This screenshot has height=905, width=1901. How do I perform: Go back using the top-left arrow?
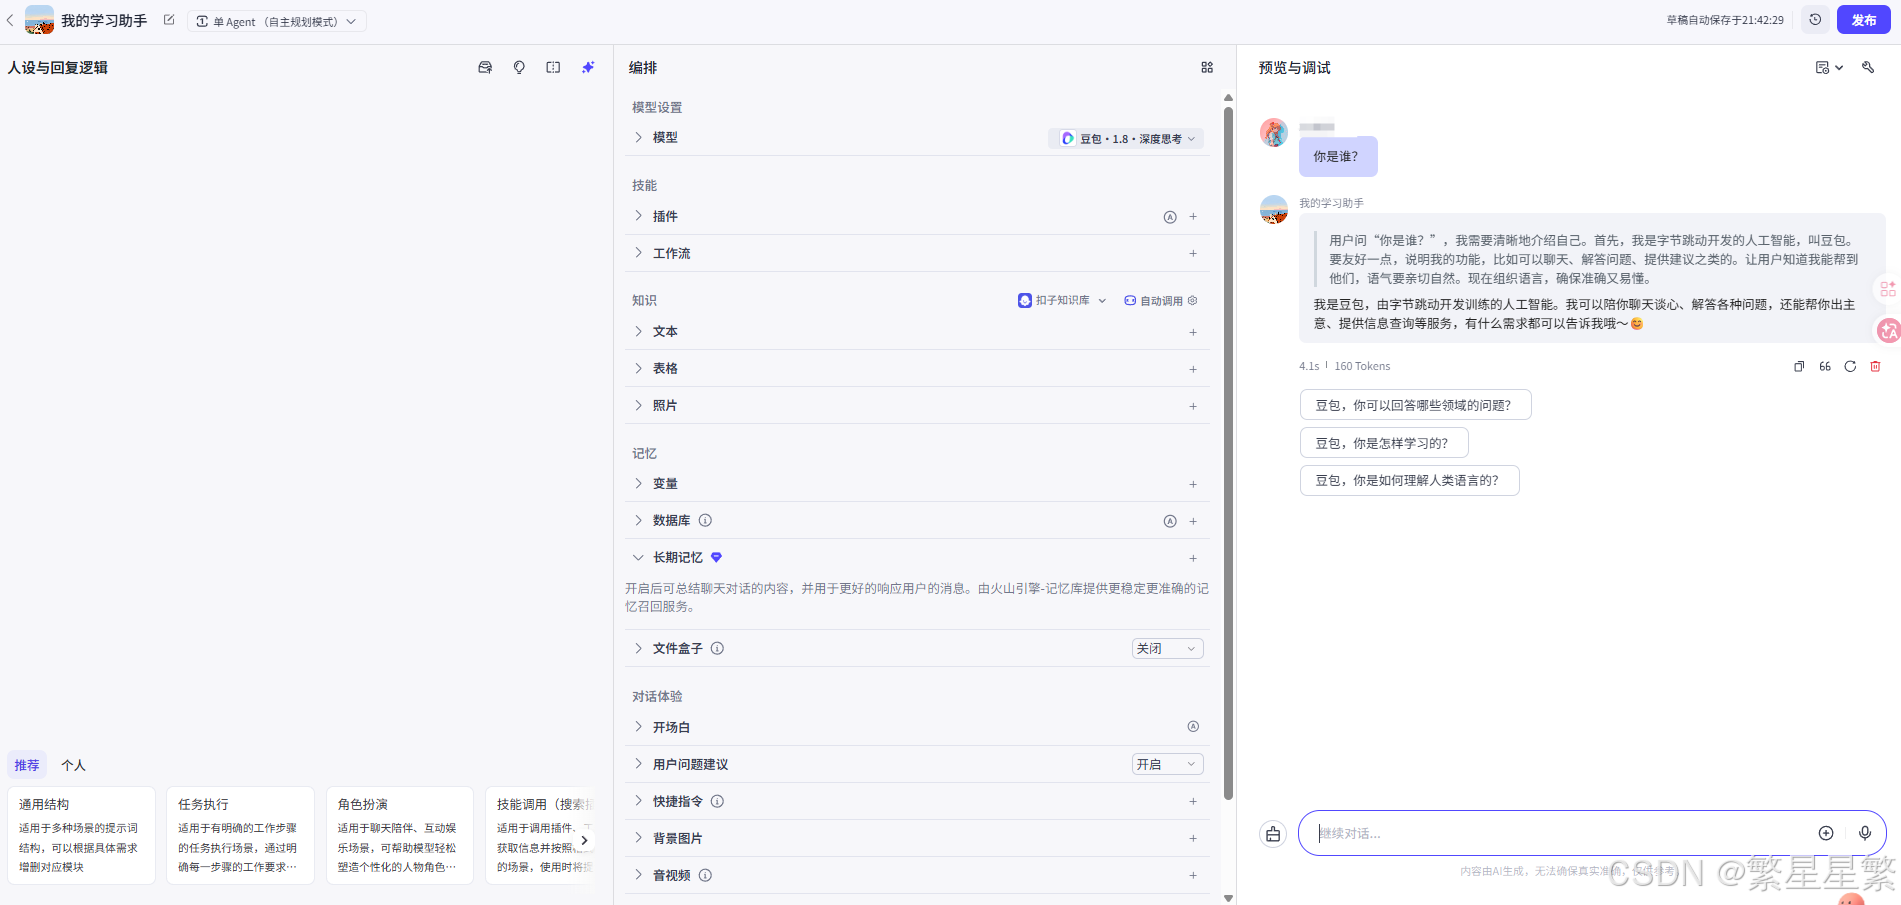click(10, 20)
